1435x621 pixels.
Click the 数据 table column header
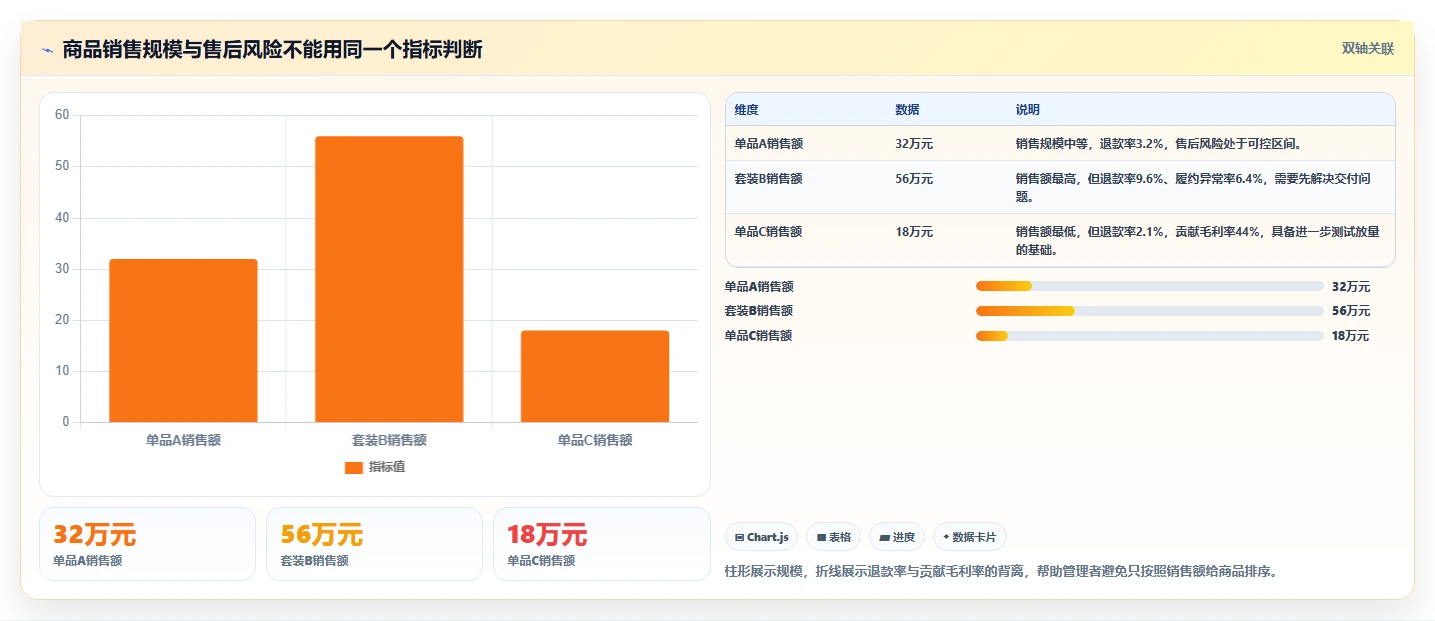point(907,110)
